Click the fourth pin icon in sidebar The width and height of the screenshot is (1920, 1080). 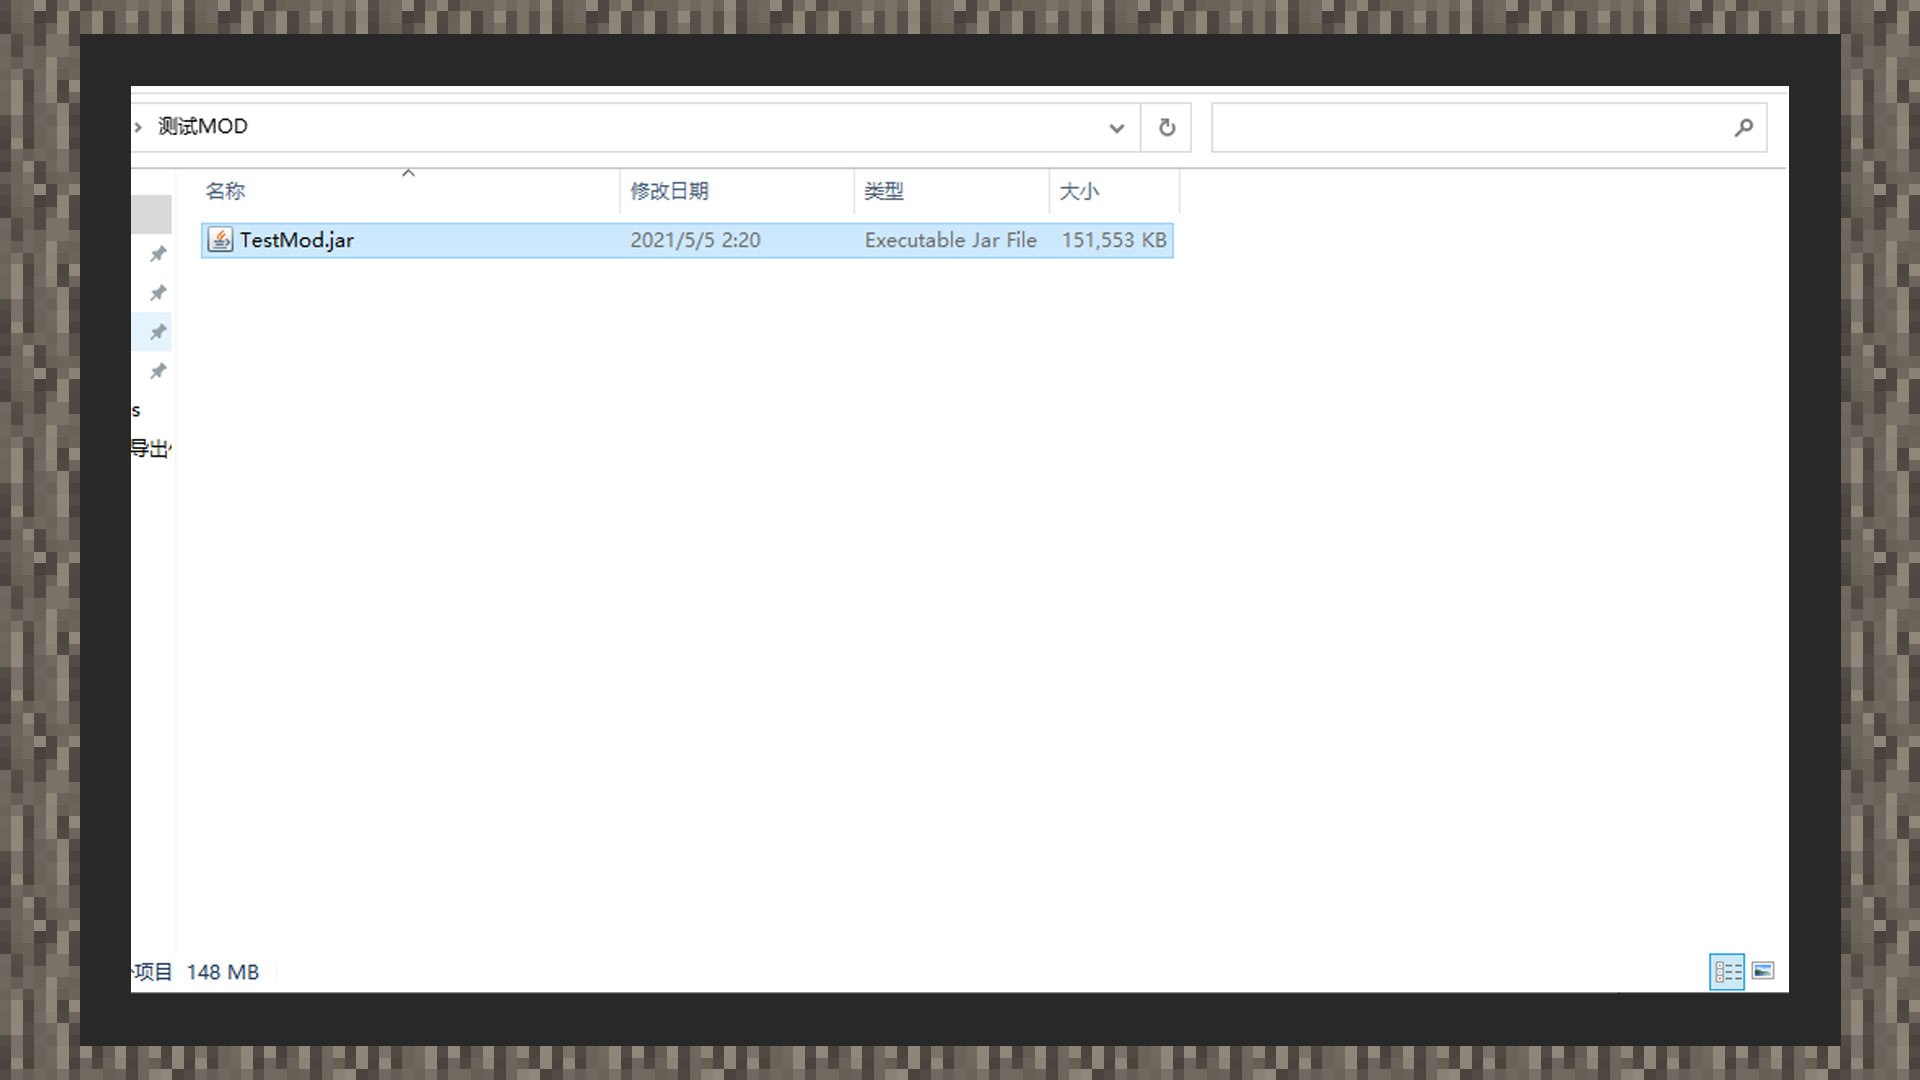click(x=158, y=372)
